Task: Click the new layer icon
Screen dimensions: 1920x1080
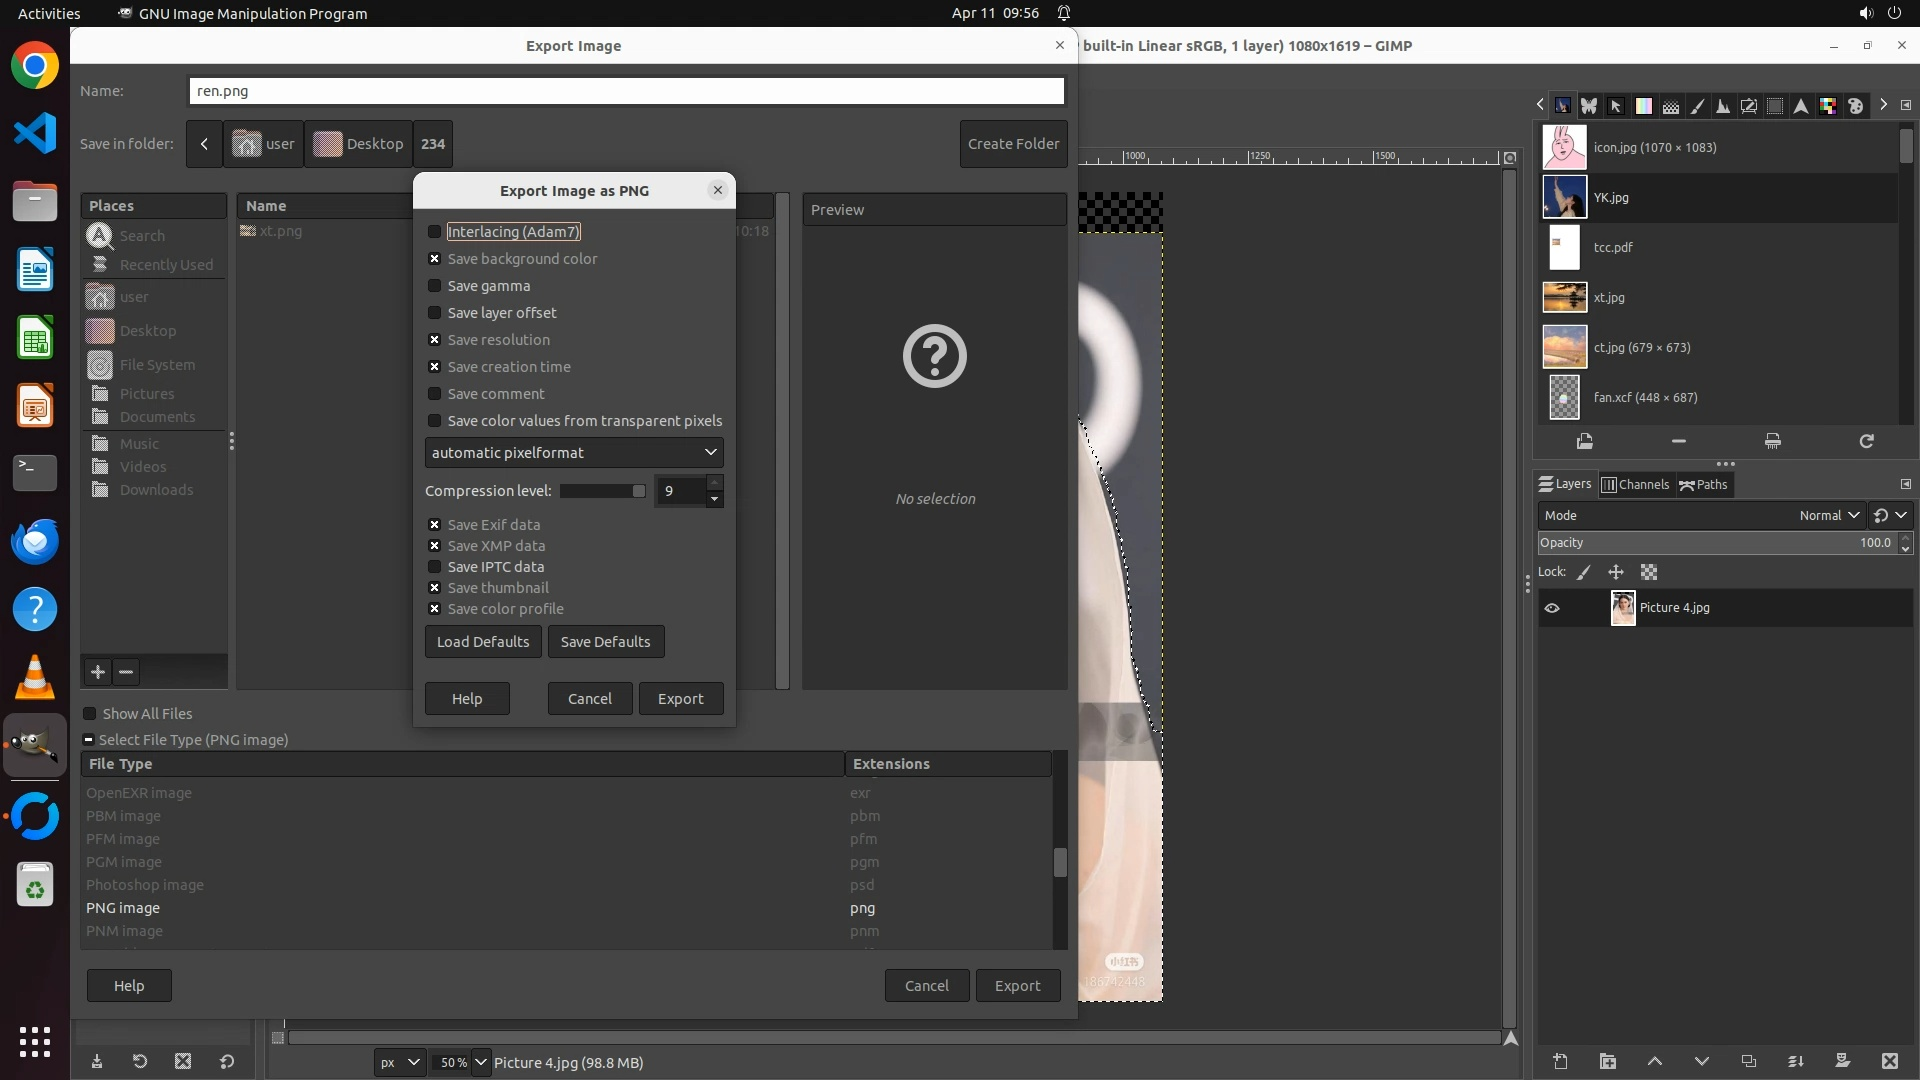Action: 1560,1061
